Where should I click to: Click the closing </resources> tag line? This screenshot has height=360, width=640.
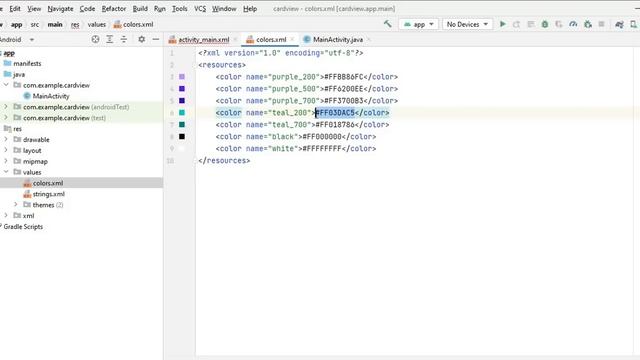[224, 160]
